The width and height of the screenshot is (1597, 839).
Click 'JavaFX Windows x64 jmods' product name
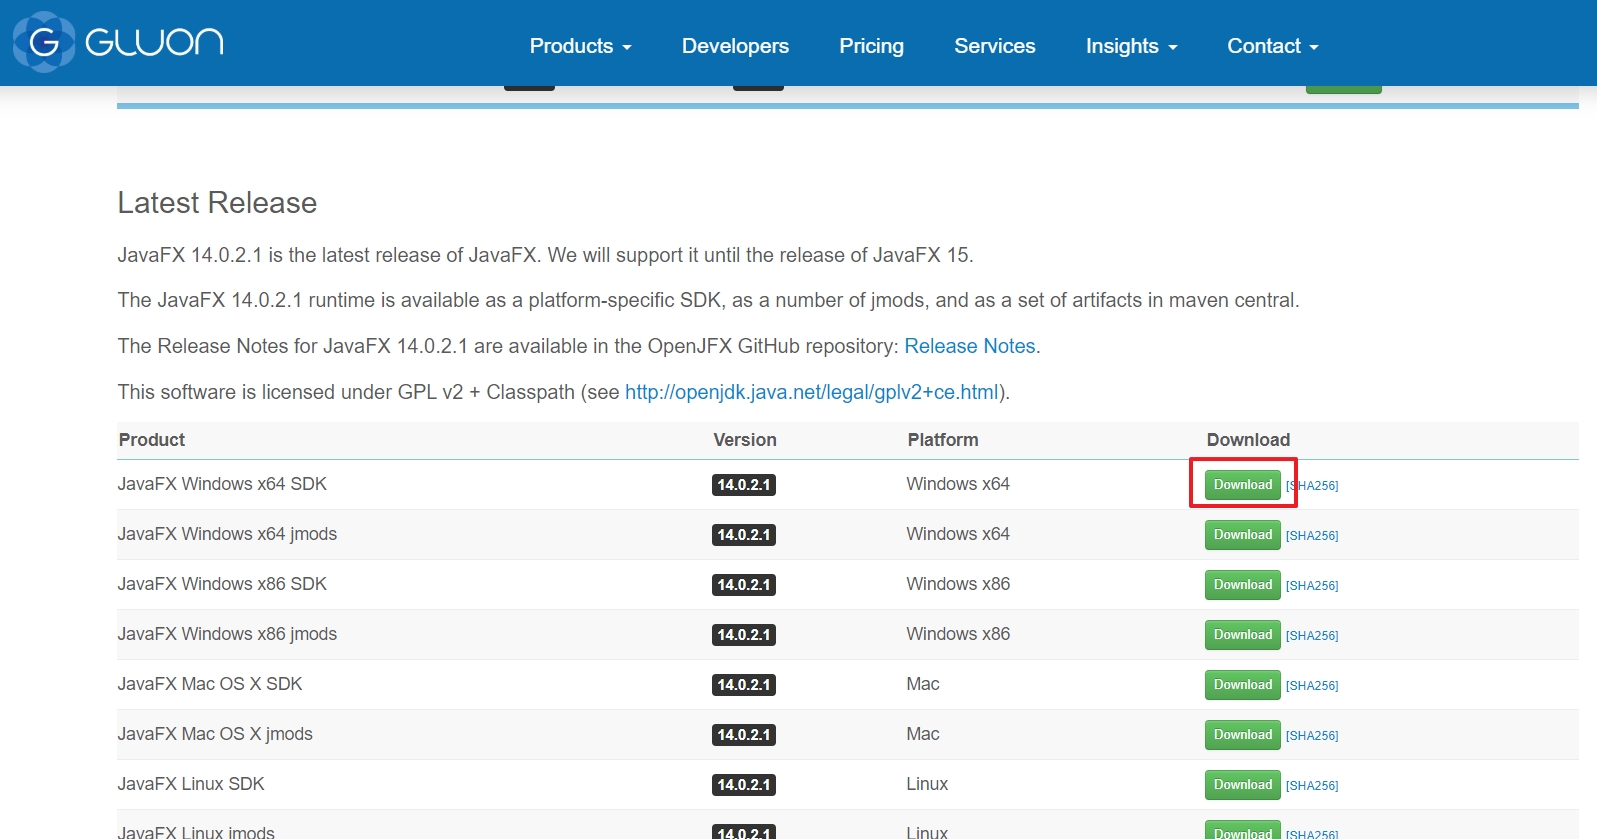pos(227,534)
